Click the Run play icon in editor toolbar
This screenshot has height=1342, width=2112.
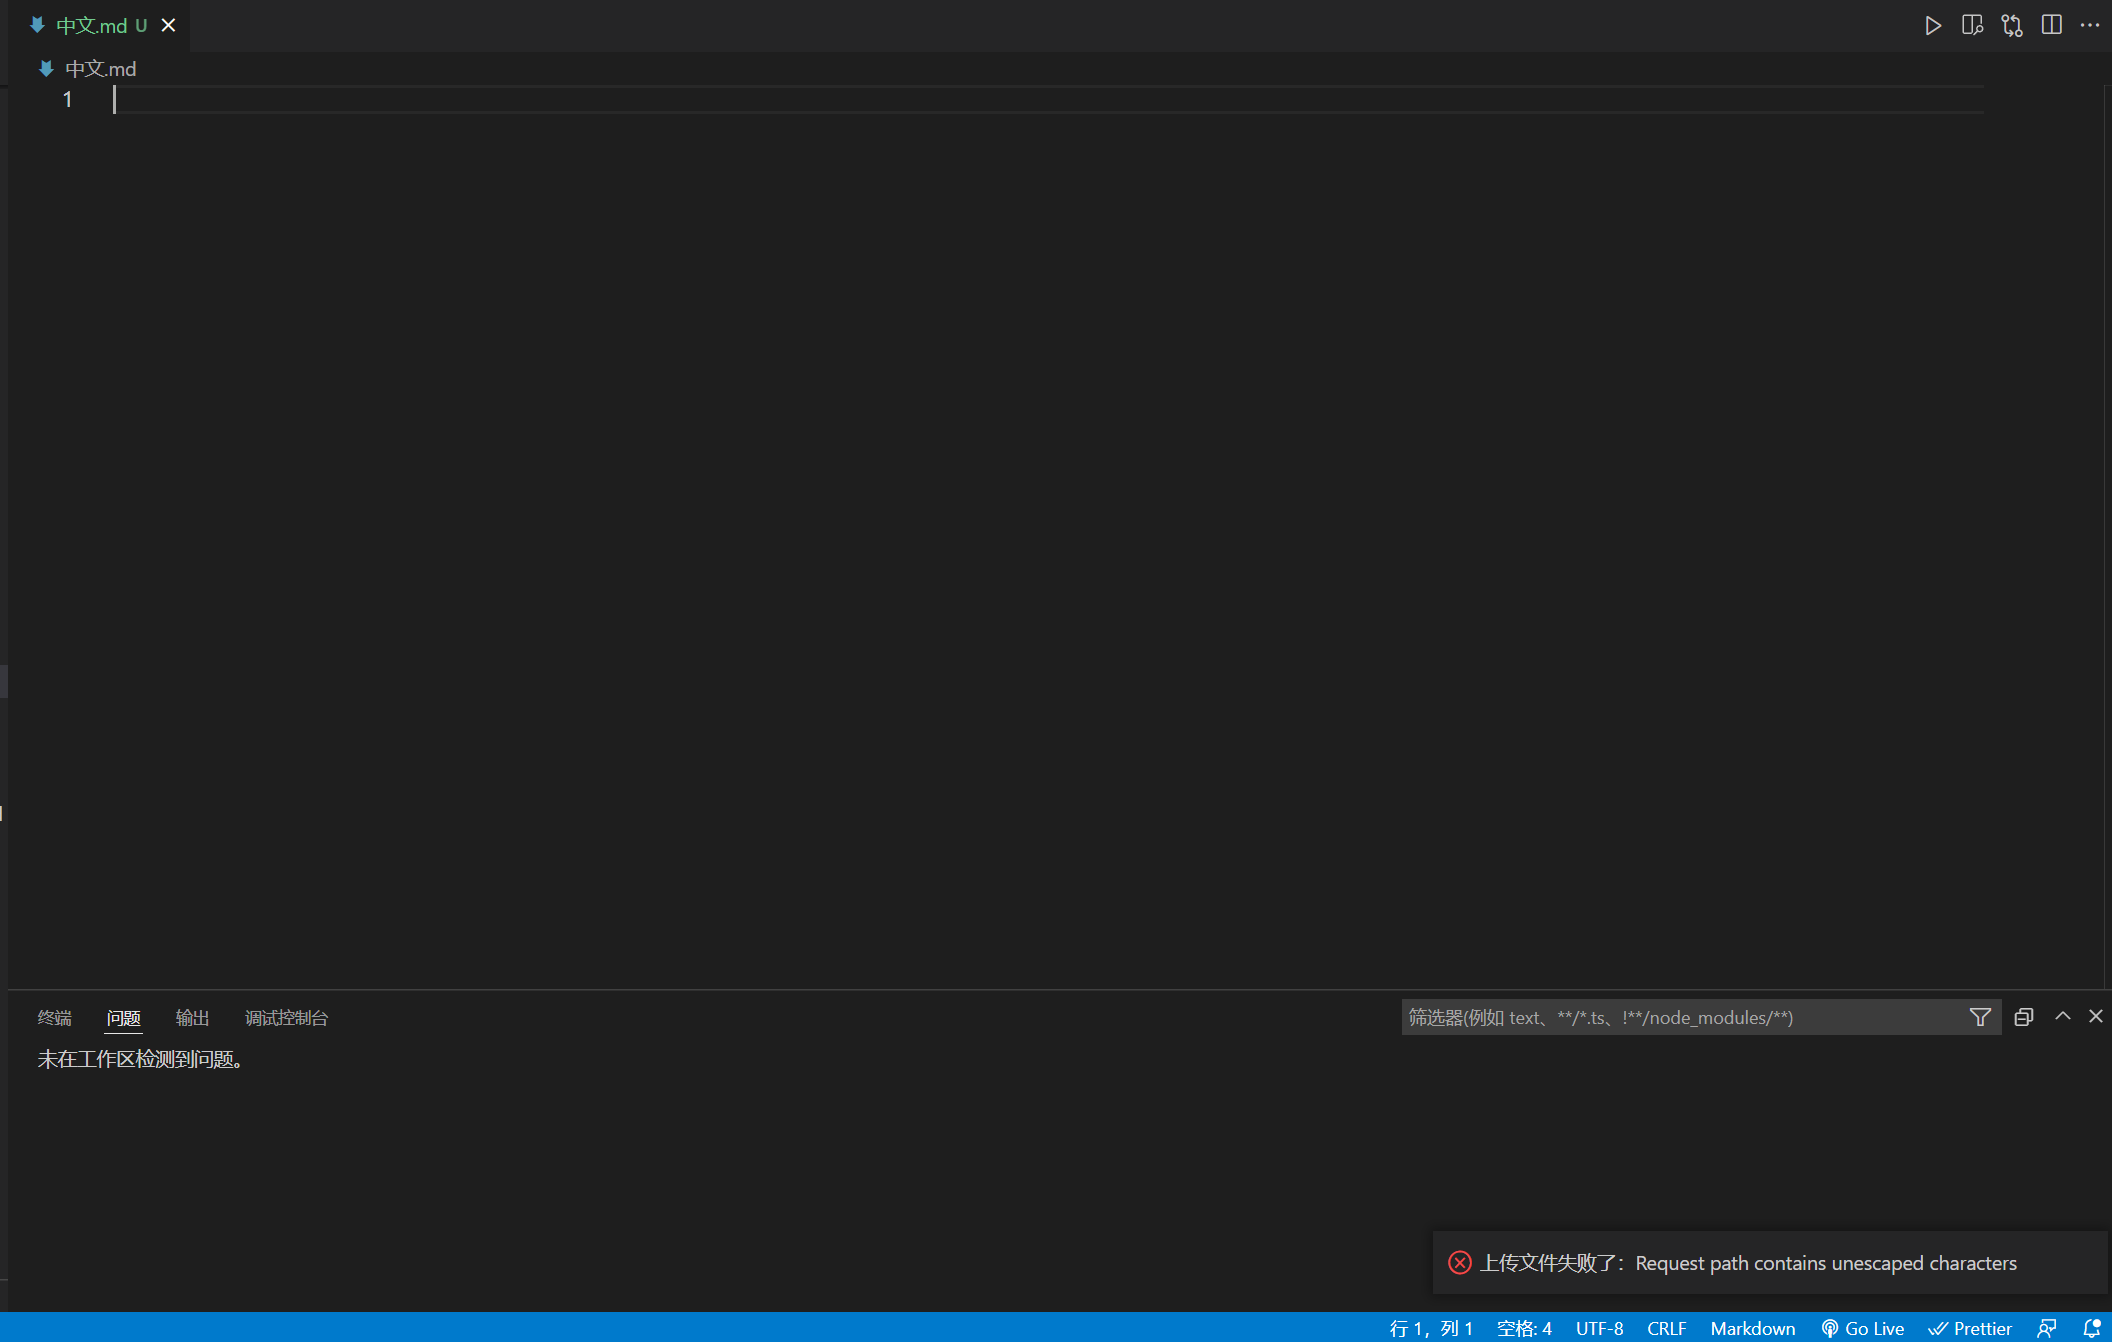[x=1933, y=26]
